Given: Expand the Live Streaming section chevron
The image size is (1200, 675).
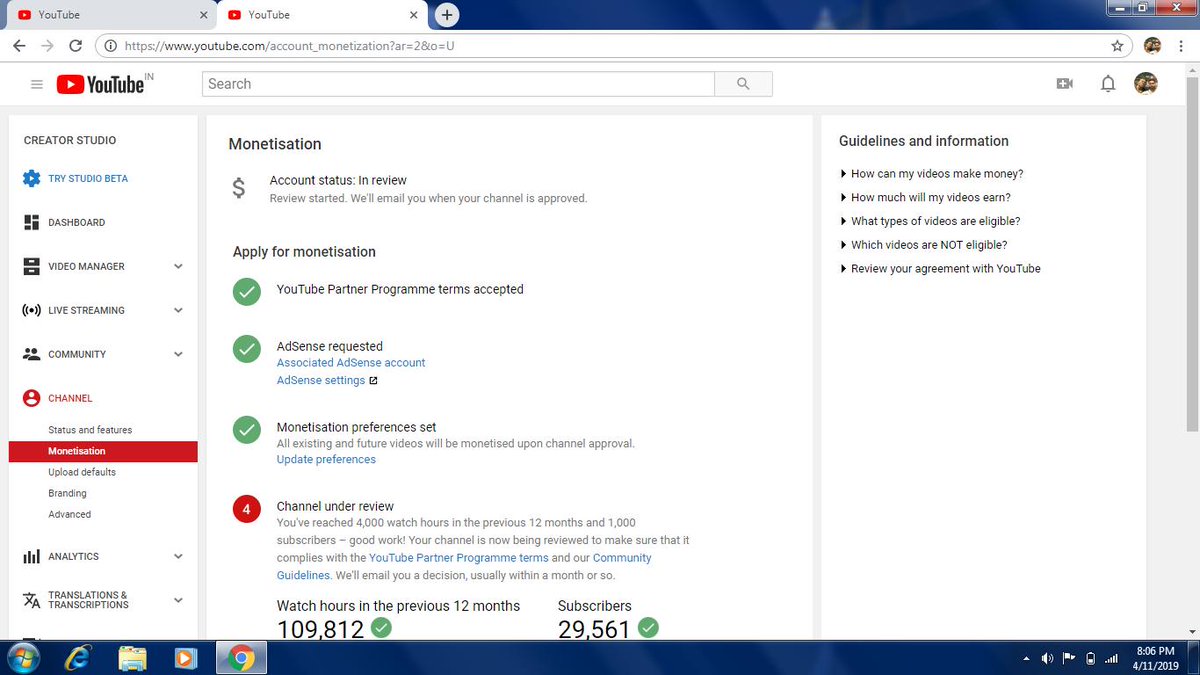Looking at the screenshot, I should [x=178, y=311].
